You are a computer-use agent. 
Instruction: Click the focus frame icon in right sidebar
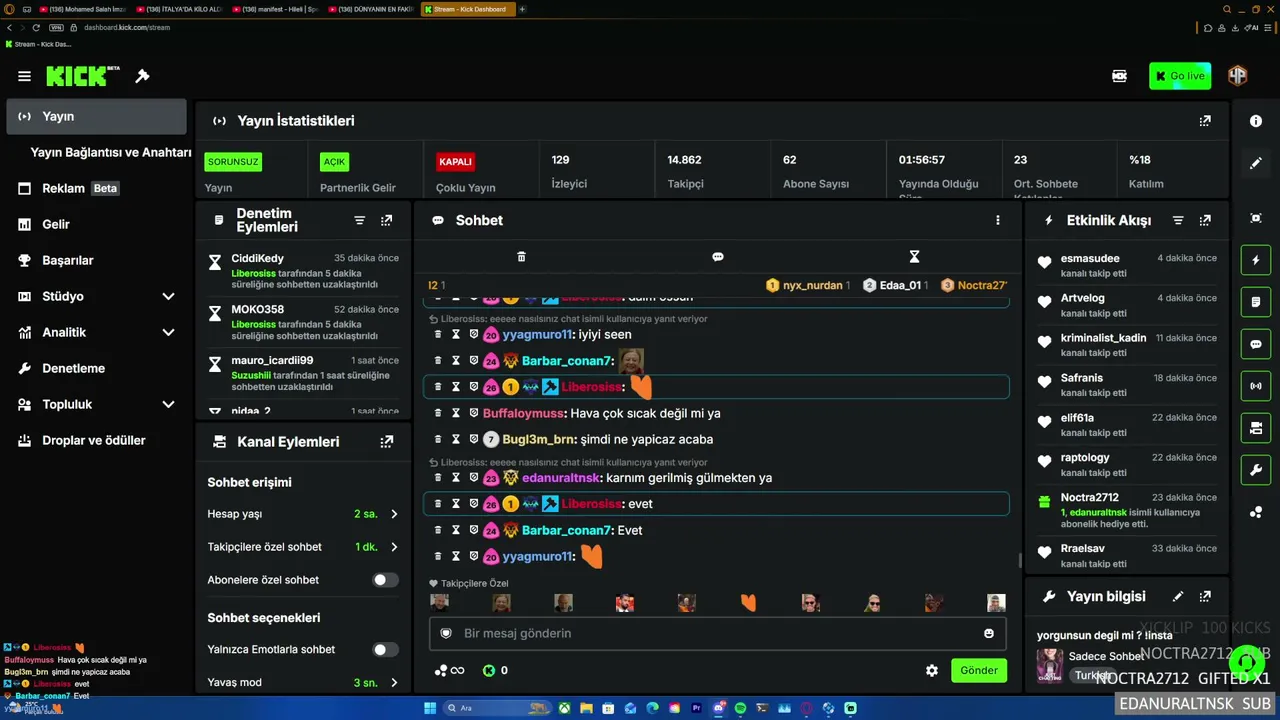point(1256,218)
